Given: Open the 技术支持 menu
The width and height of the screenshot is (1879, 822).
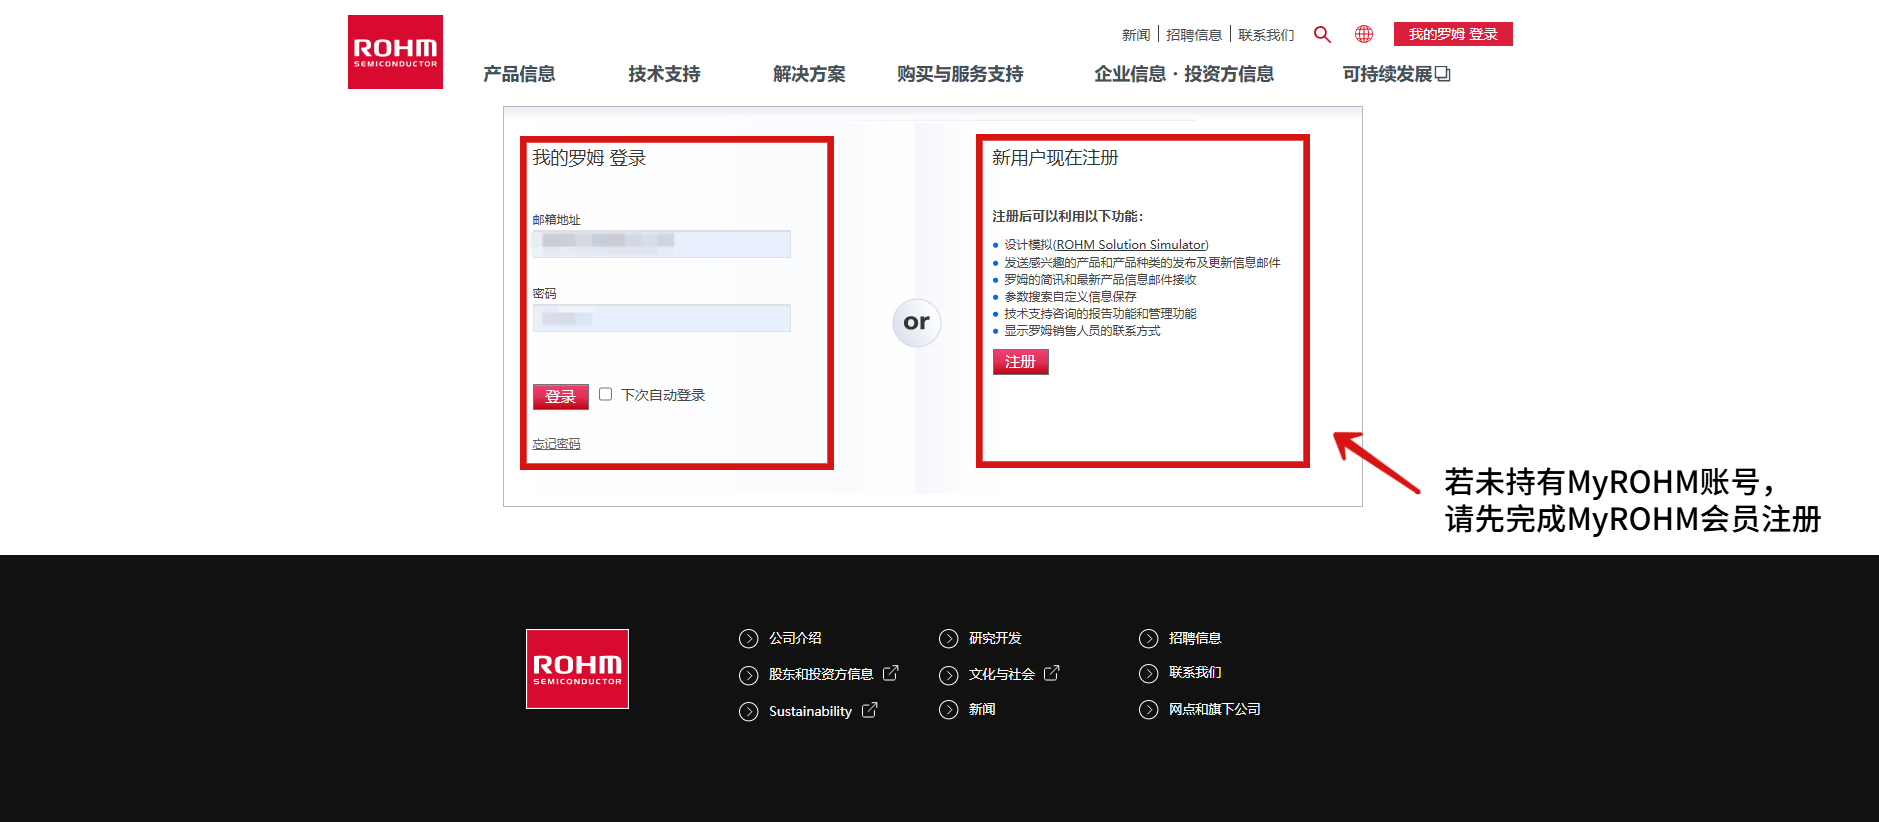Looking at the screenshot, I should [x=664, y=74].
